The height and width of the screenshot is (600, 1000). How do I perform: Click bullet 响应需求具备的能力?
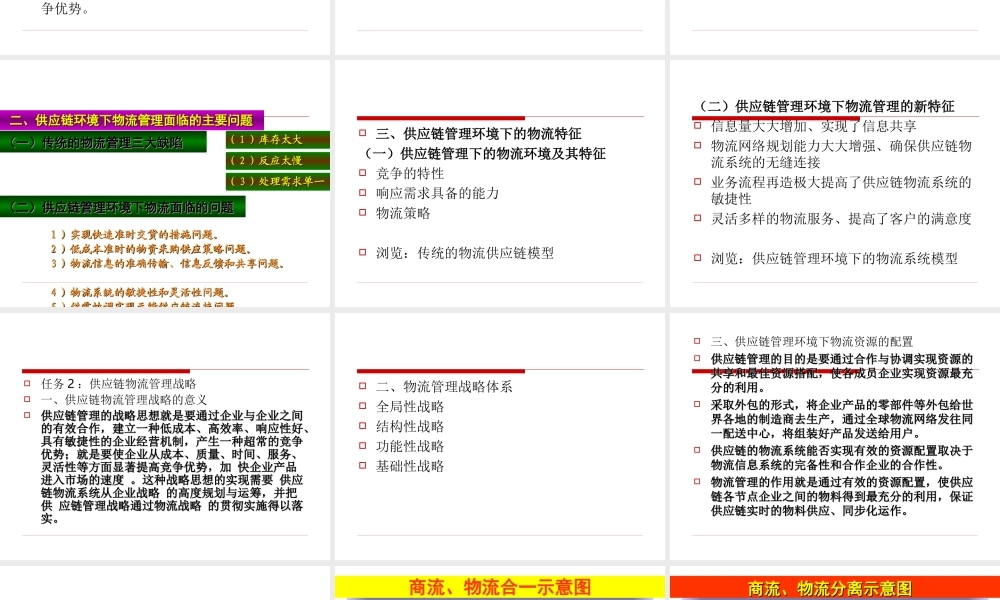[x=438, y=193]
